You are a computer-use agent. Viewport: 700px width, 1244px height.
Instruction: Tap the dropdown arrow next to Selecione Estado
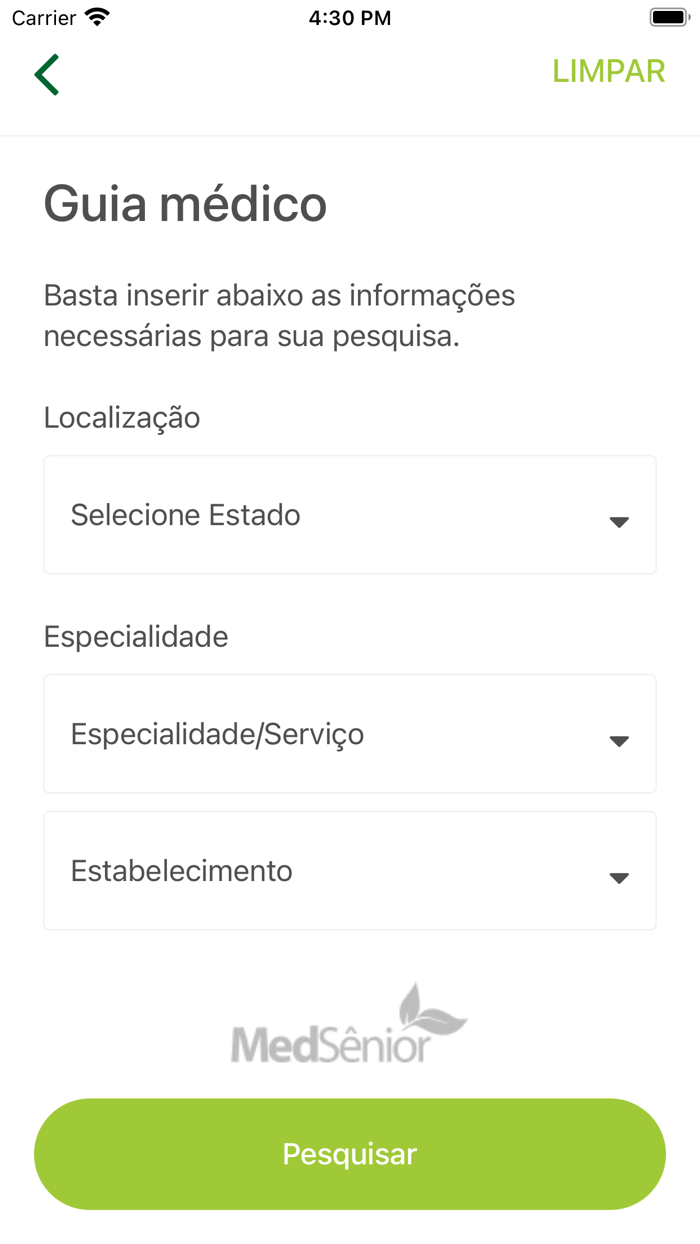tap(620, 520)
